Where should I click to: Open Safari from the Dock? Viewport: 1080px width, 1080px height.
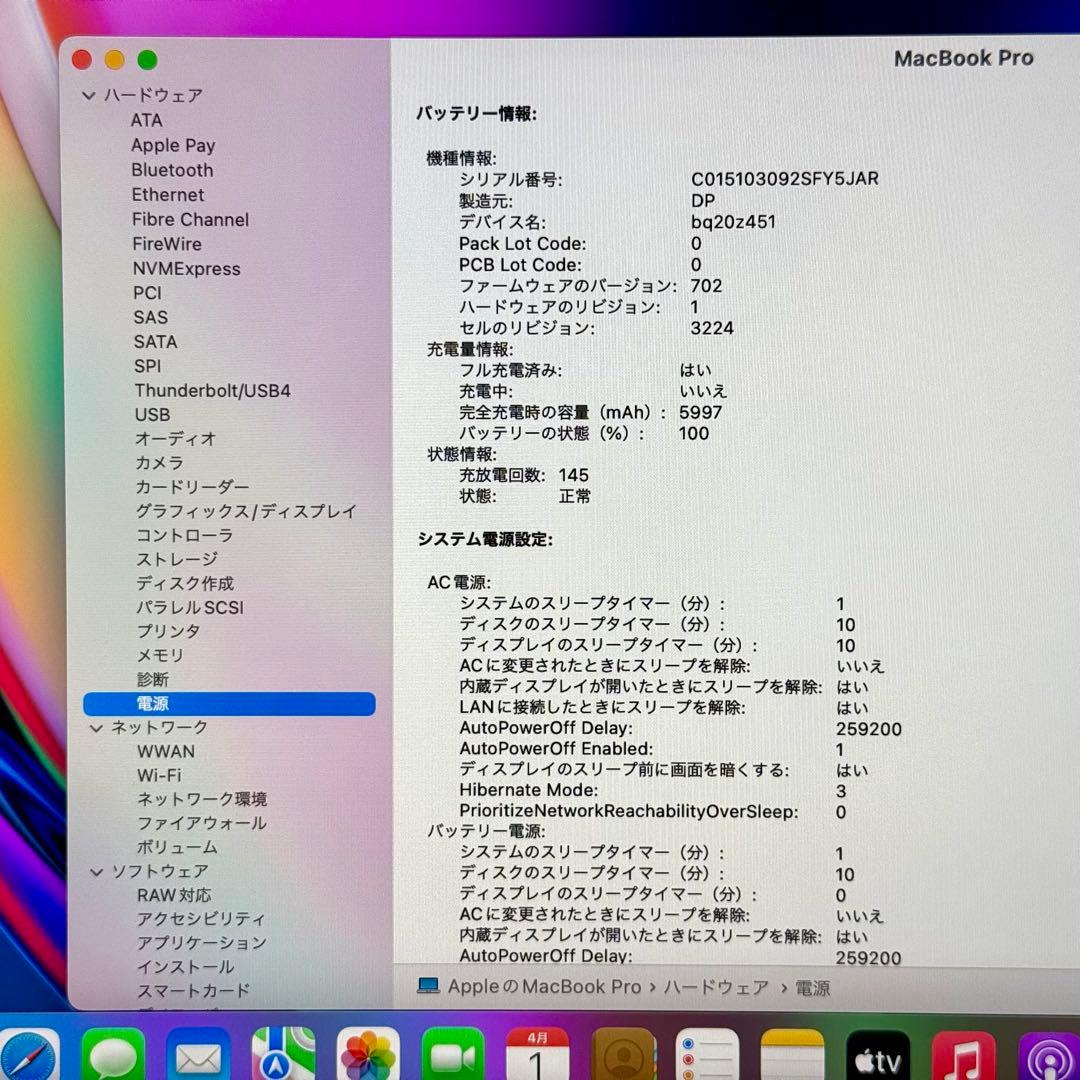click(28, 1054)
